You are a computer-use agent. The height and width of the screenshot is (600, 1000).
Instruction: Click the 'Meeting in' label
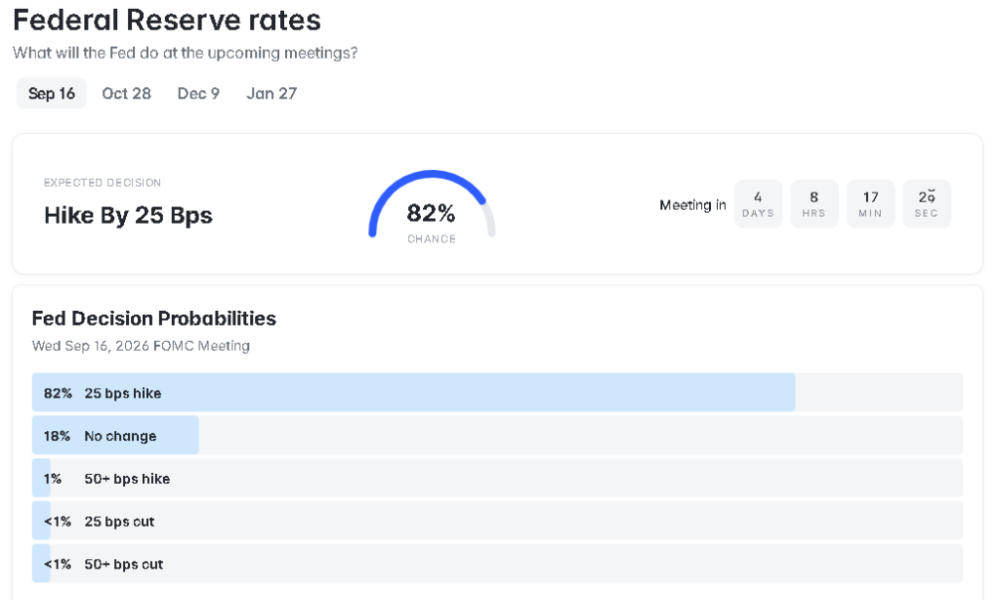point(693,205)
